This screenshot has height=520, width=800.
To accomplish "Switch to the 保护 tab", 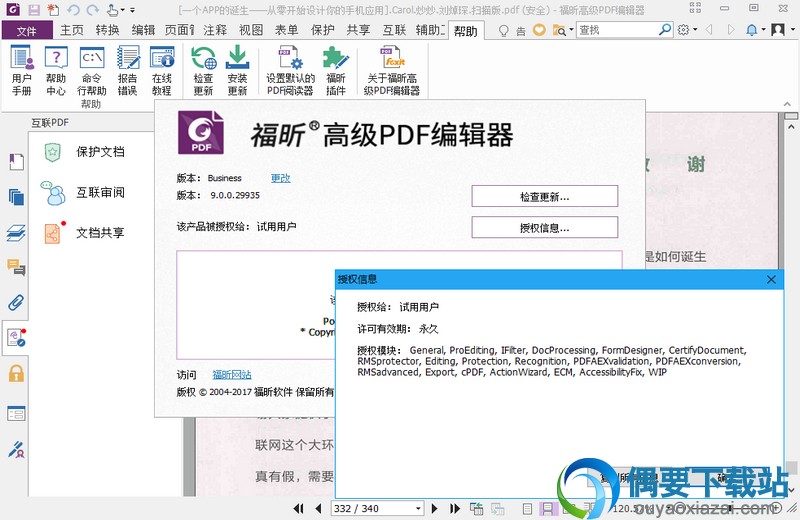I will pyautogui.click(x=322, y=31).
